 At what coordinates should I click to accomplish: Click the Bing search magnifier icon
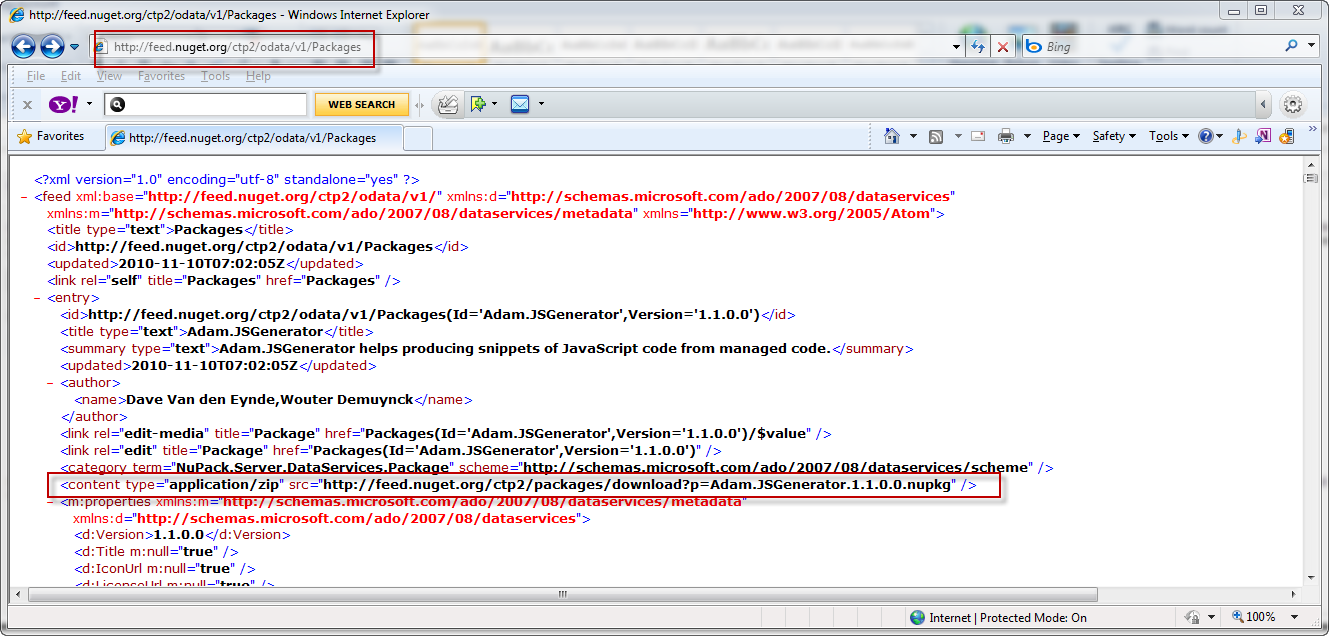(1293, 46)
